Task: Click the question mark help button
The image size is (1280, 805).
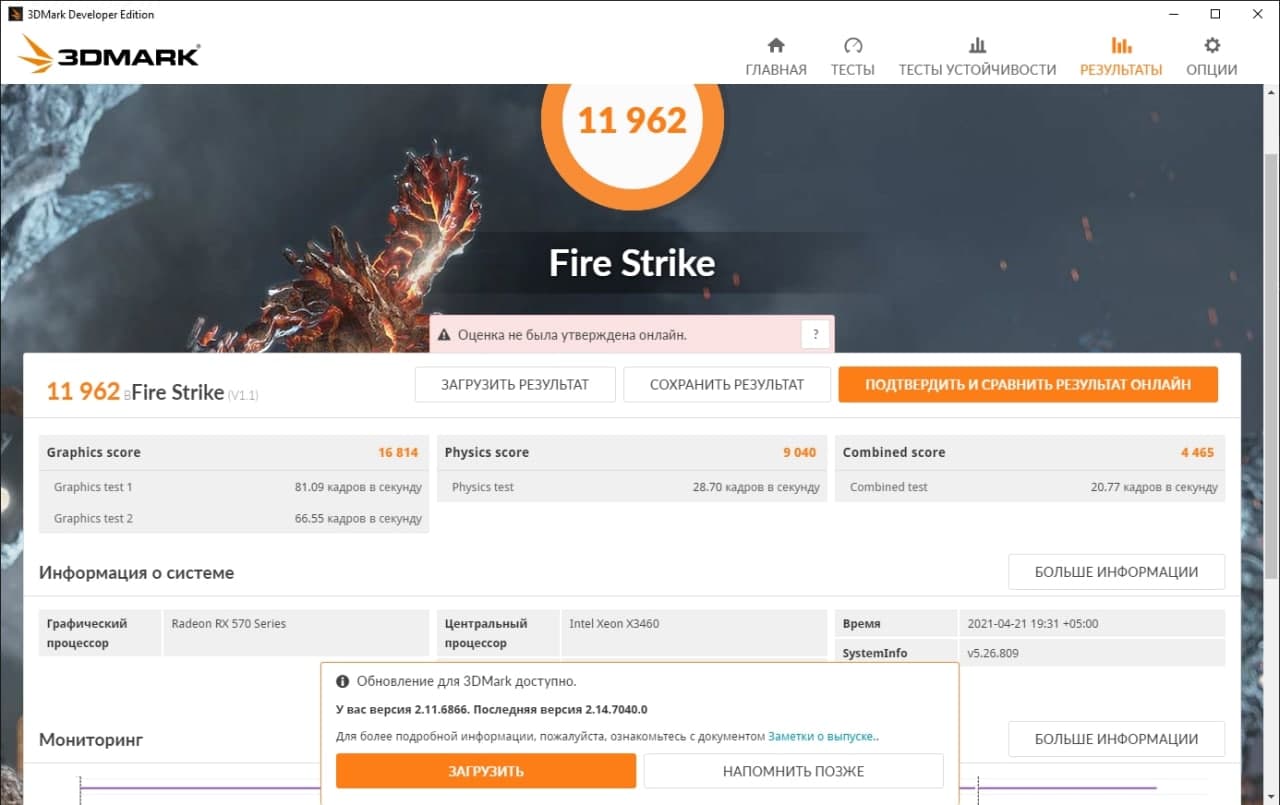Action: [815, 335]
